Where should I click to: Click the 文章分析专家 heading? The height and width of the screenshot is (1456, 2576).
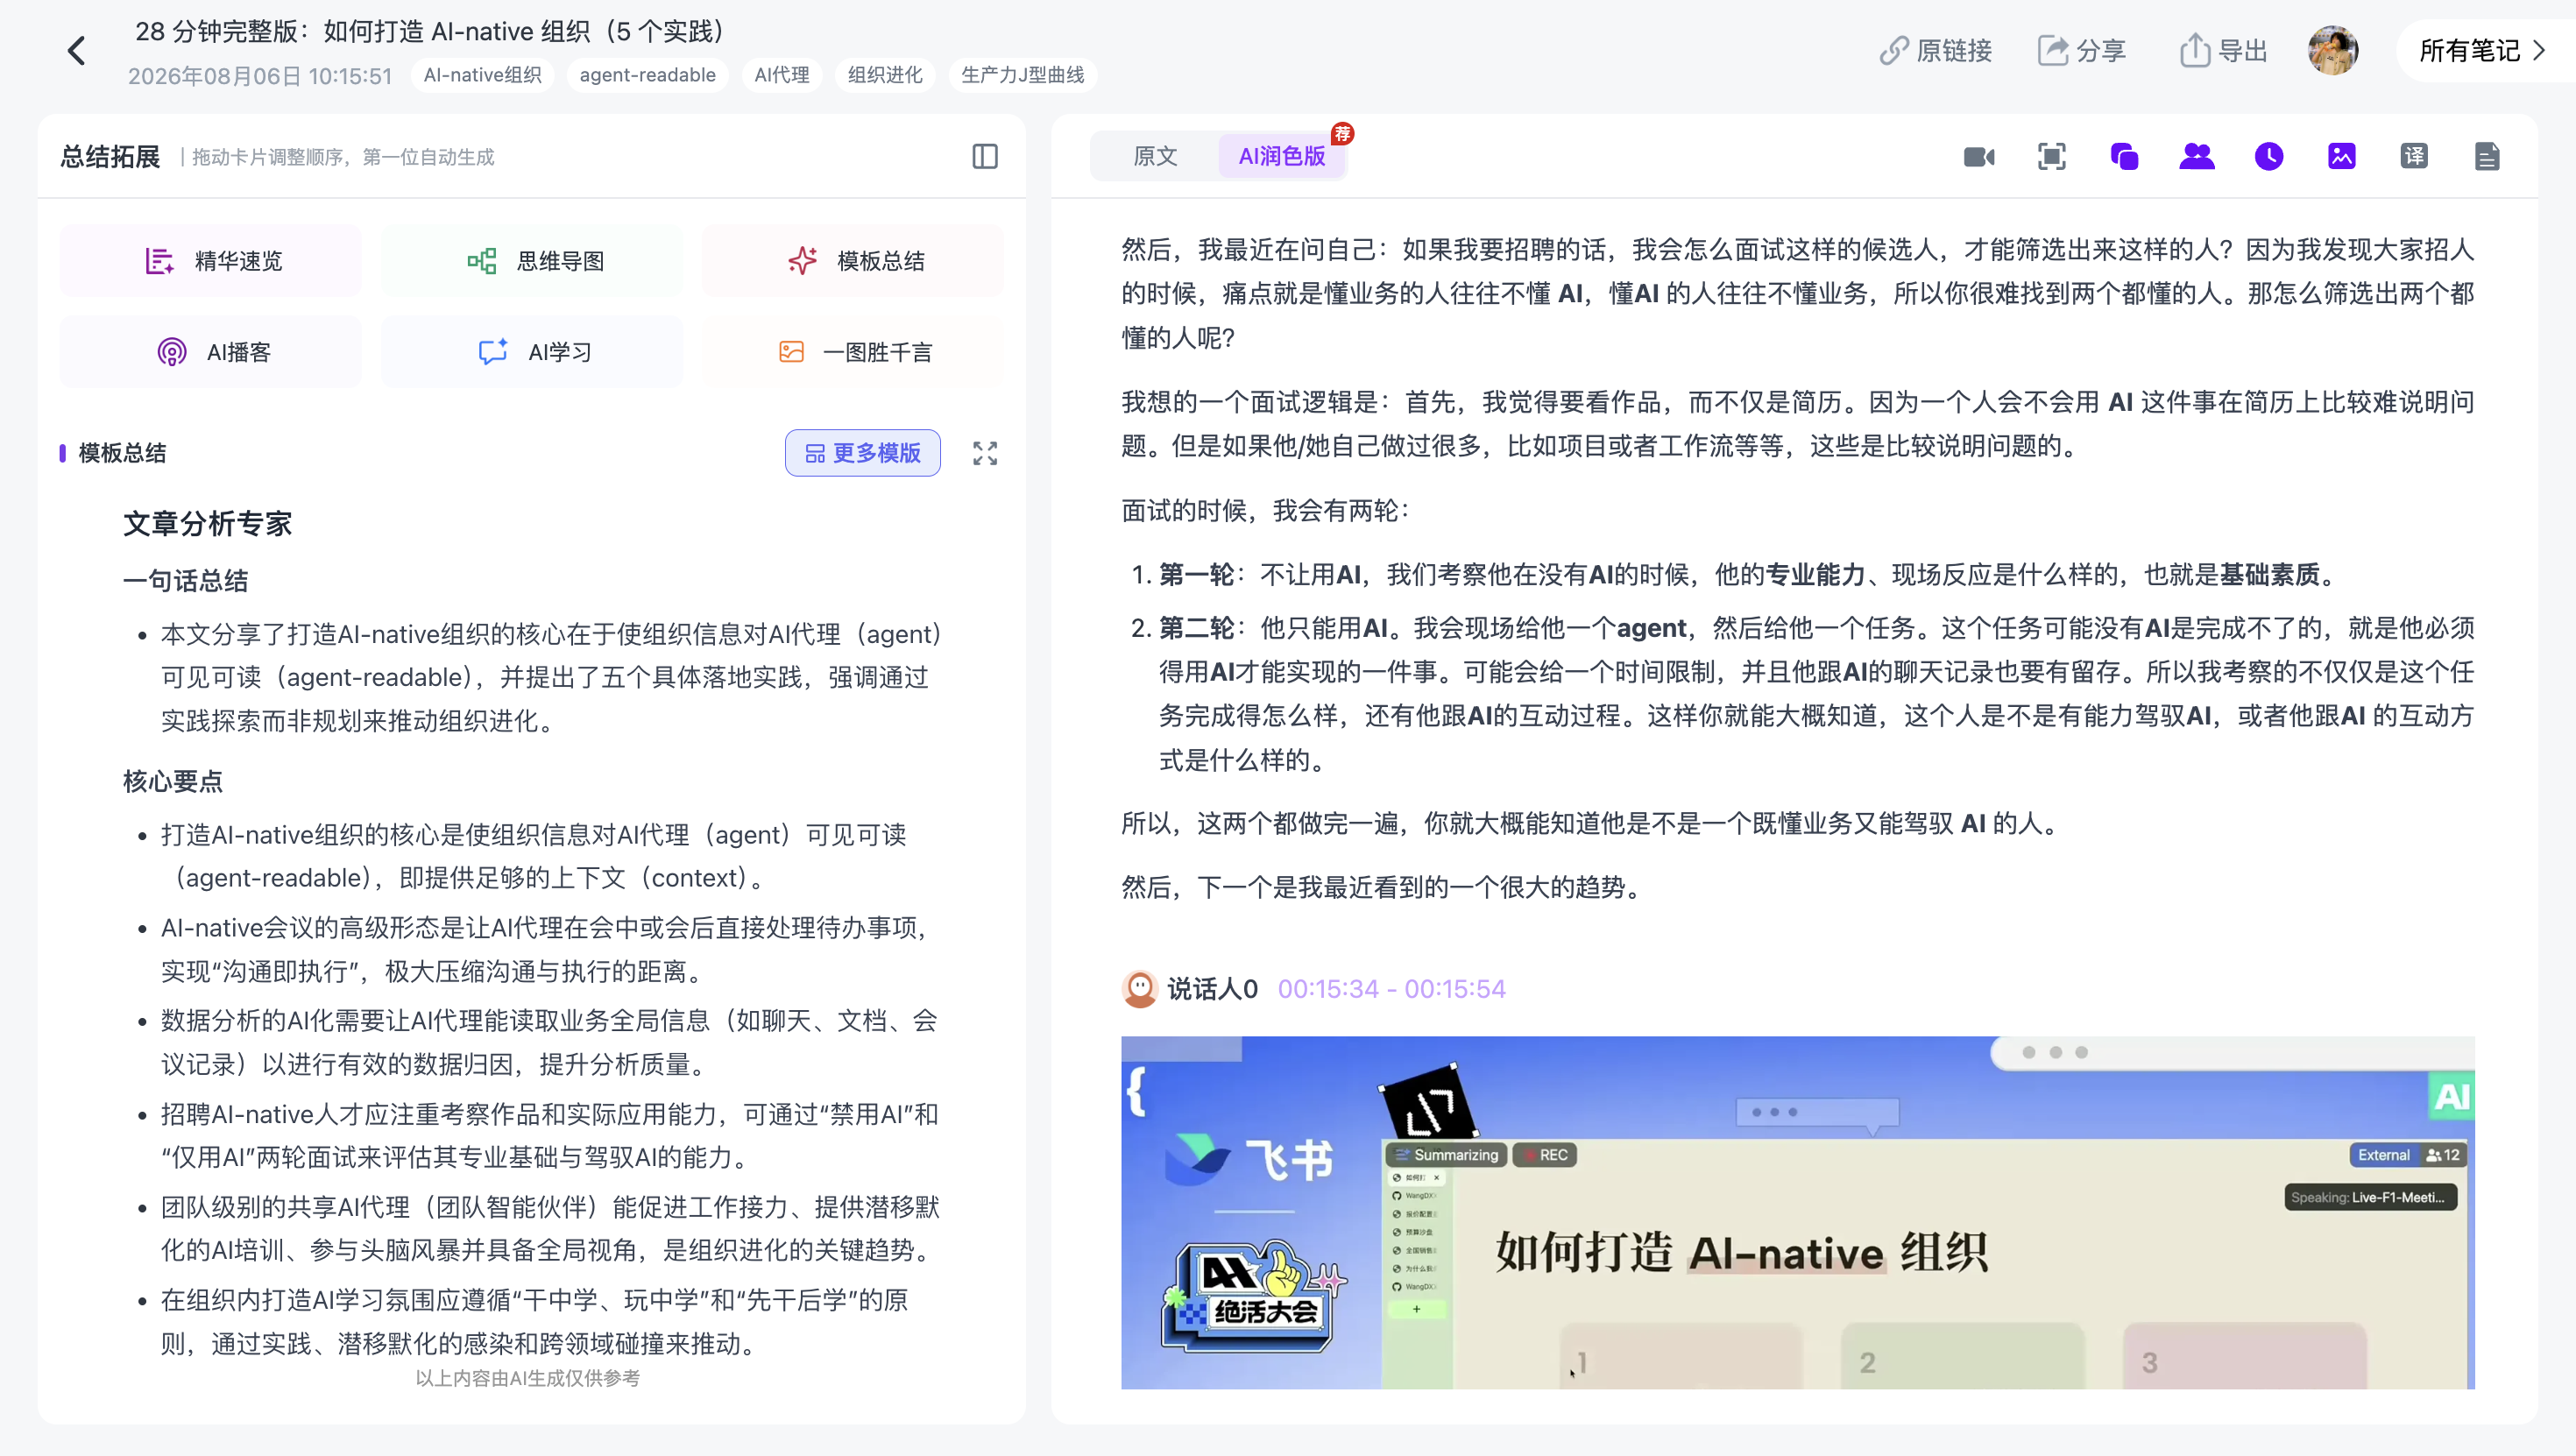pos(207,524)
